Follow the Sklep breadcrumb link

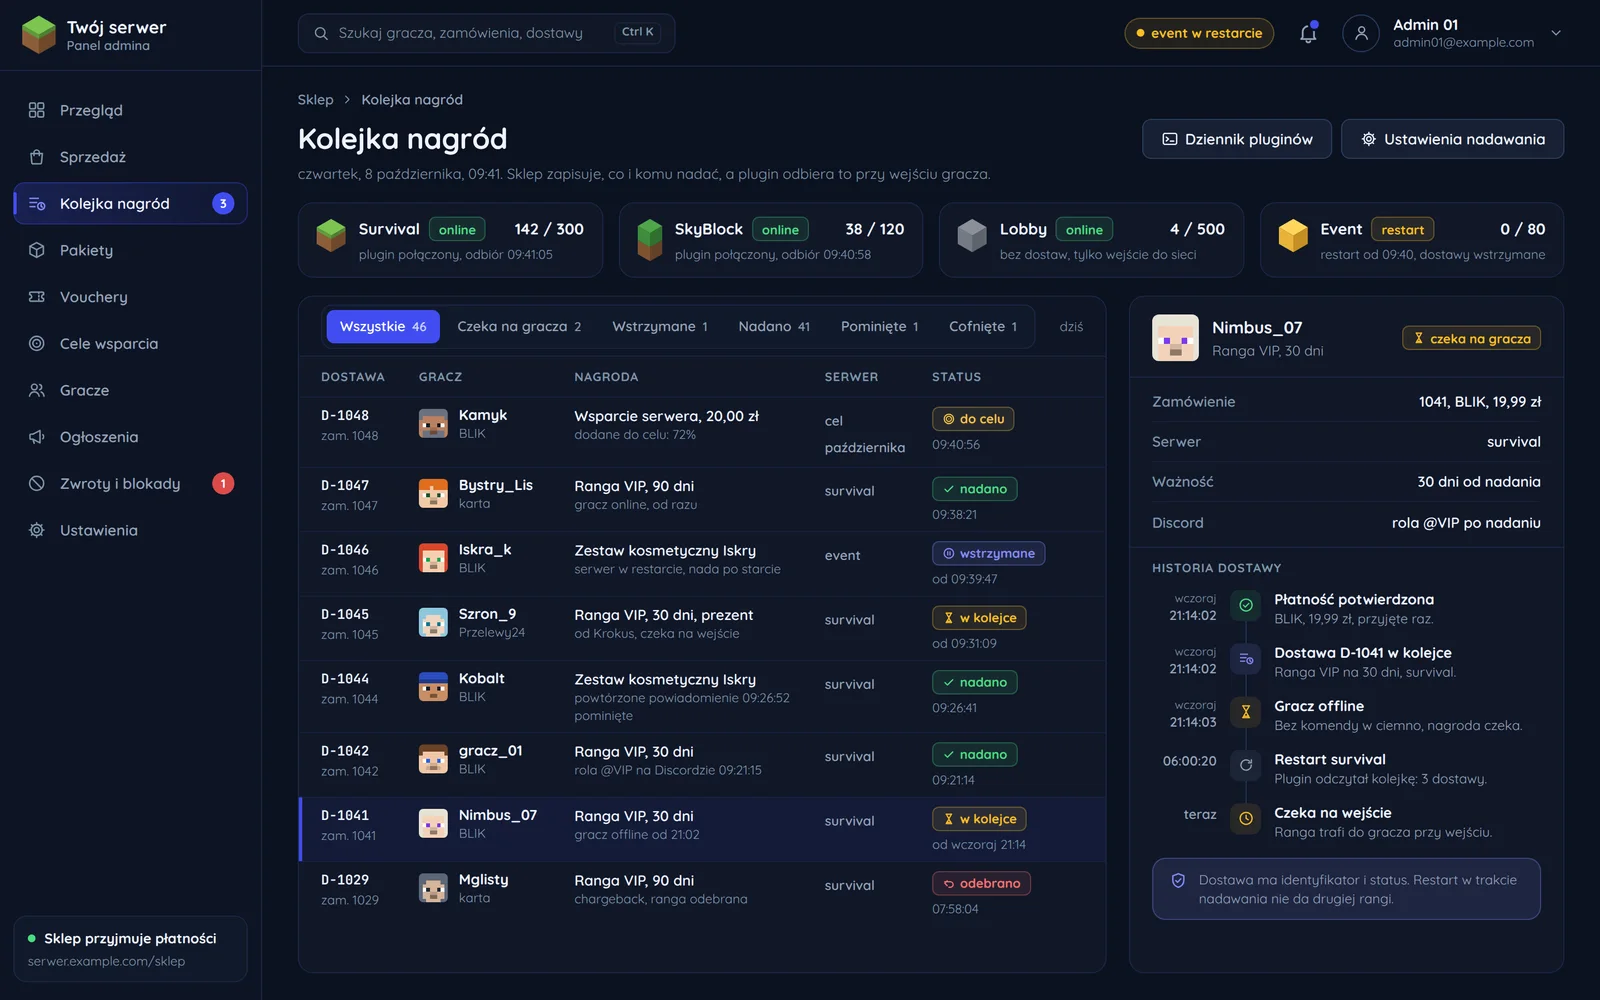(x=315, y=99)
